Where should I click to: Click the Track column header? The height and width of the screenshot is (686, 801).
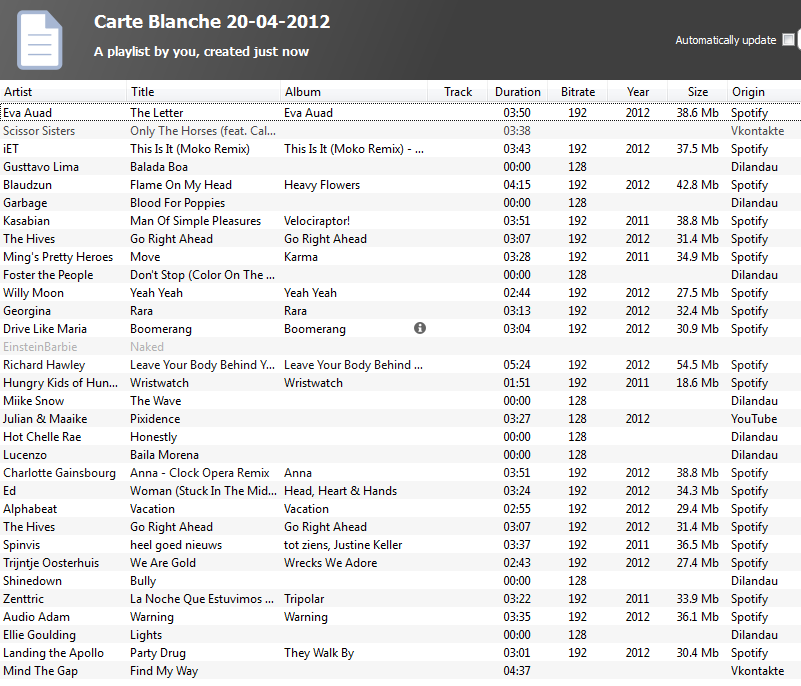click(458, 92)
